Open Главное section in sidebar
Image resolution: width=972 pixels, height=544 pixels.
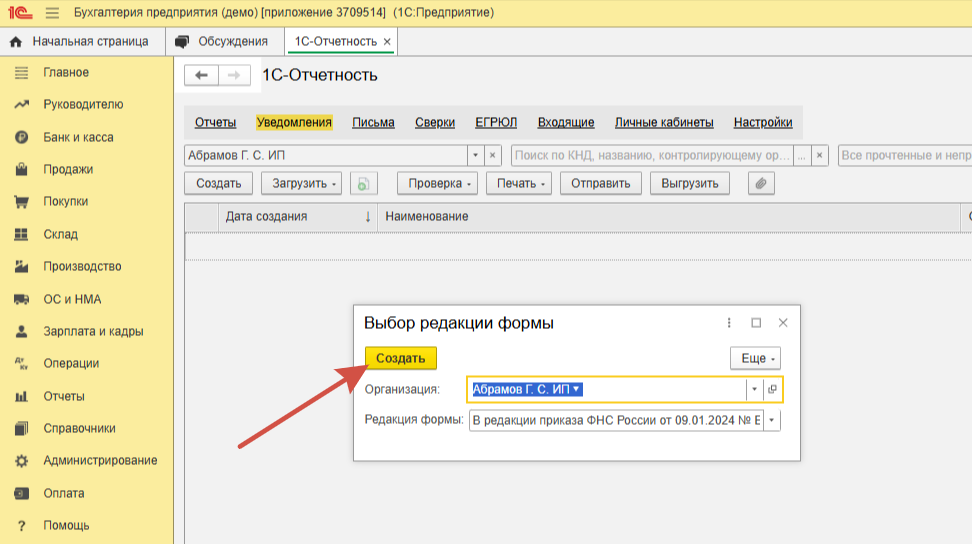(66, 72)
